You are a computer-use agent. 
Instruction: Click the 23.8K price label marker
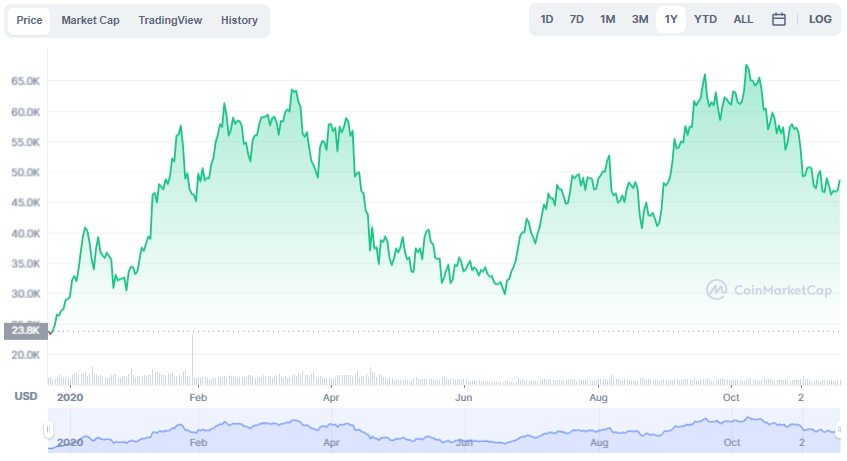(25, 330)
